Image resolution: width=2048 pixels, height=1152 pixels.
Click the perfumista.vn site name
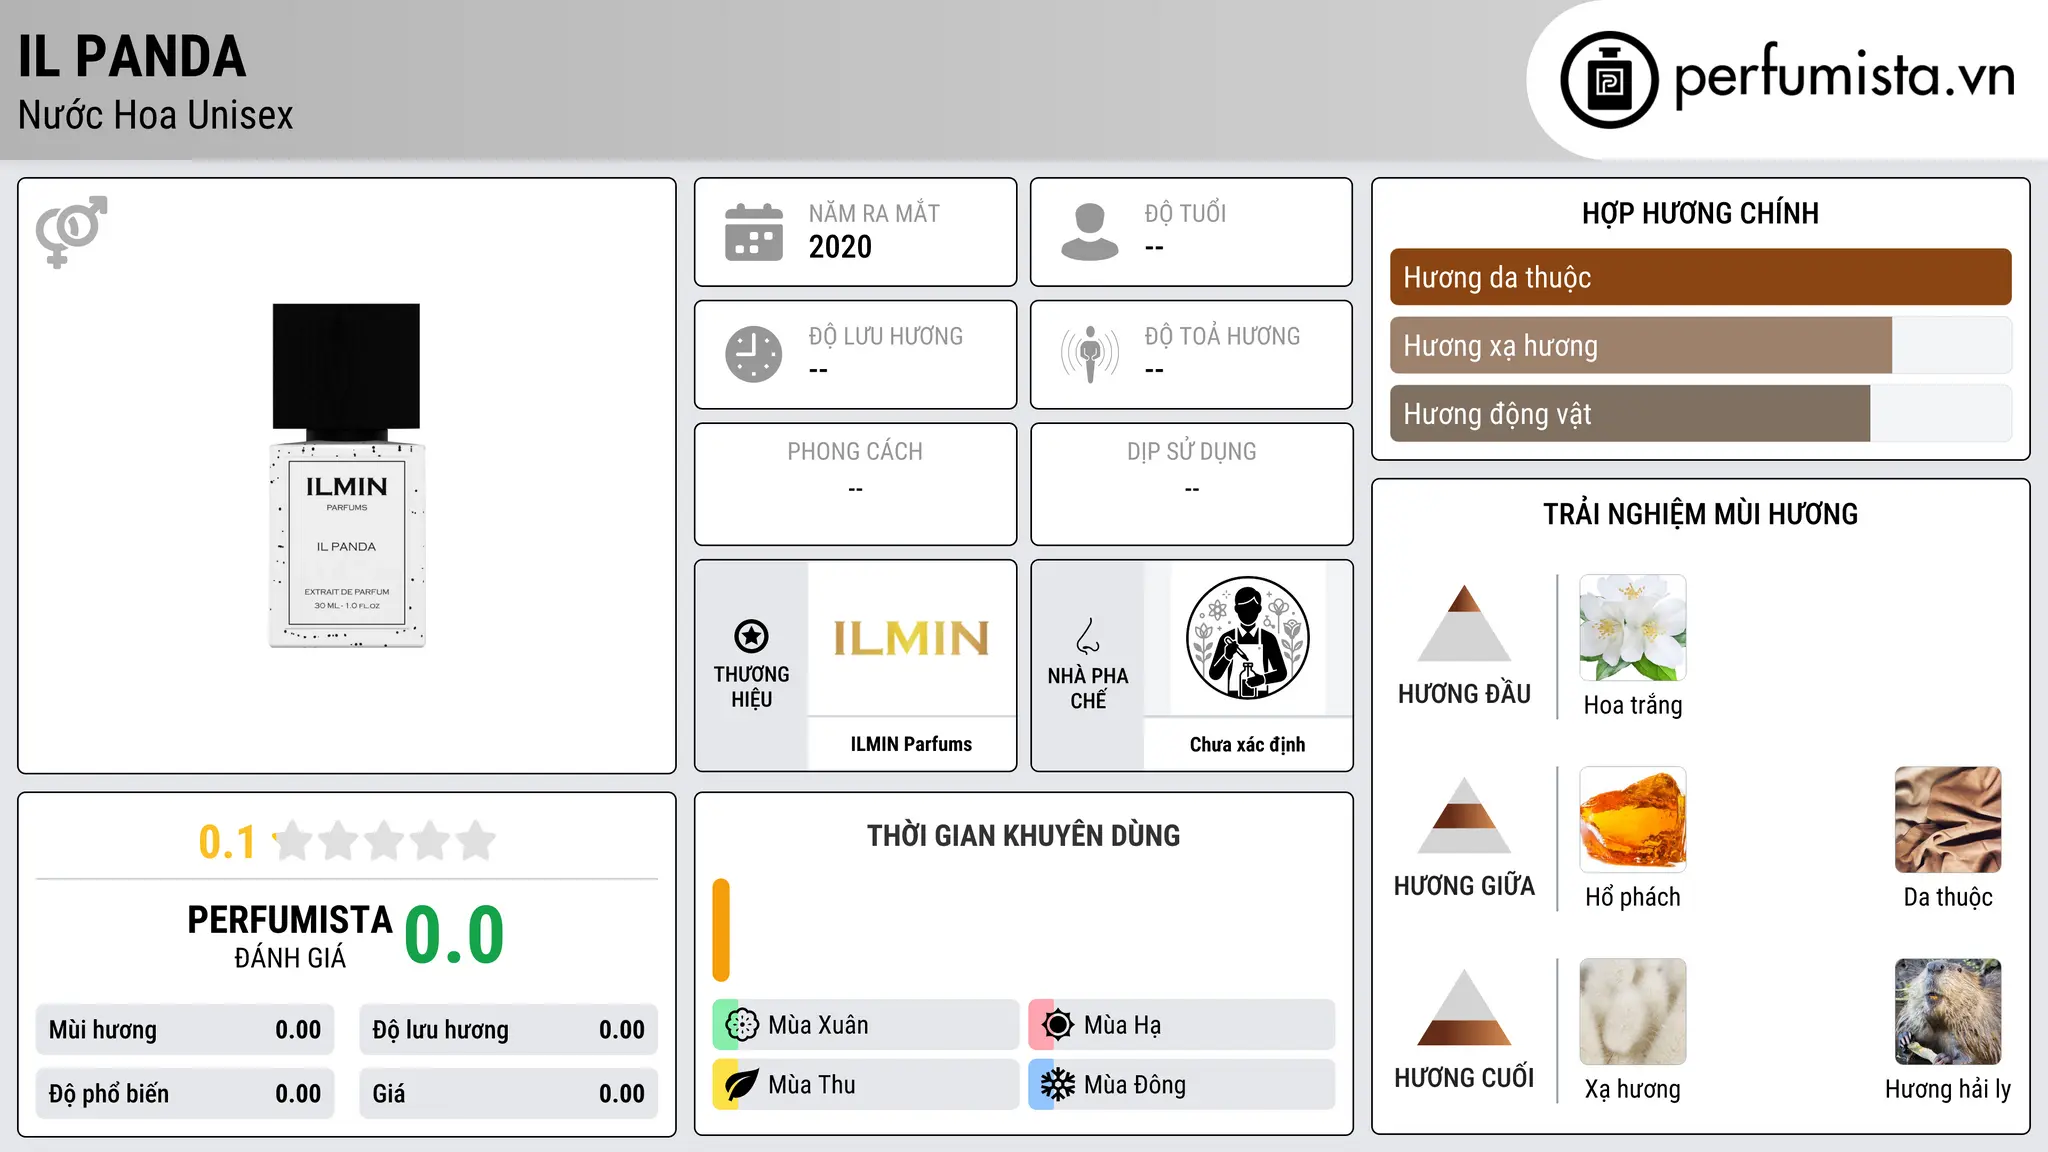coord(1844,76)
